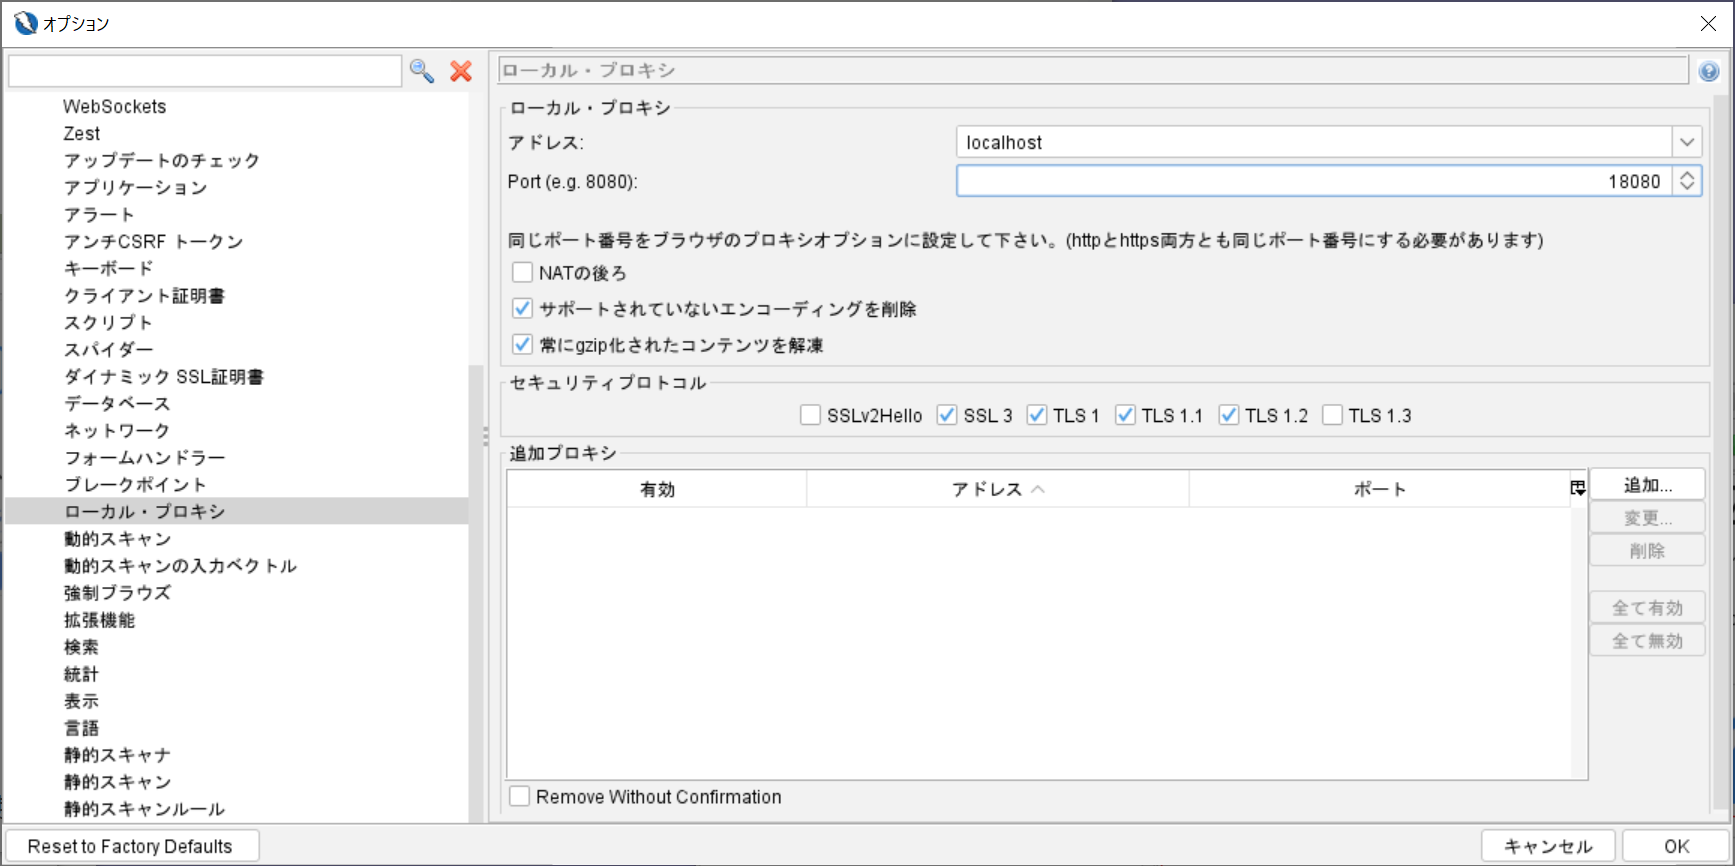Select 拡張機能 in the tree

click(99, 619)
